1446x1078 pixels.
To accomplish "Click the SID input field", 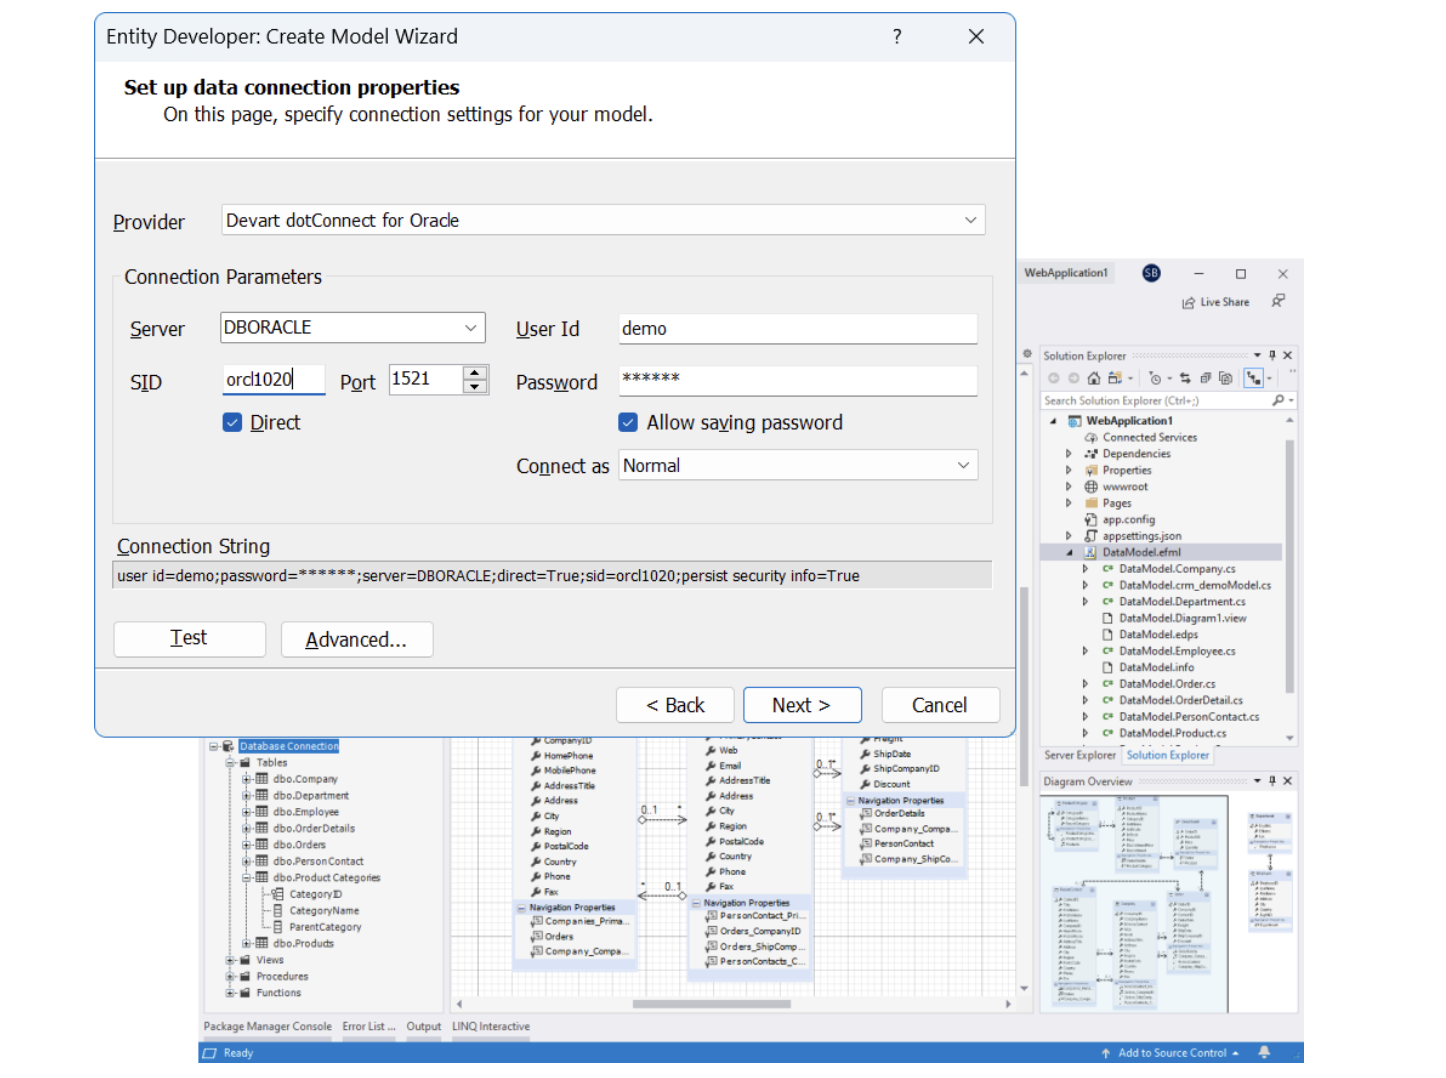I will [x=272, y=380].
